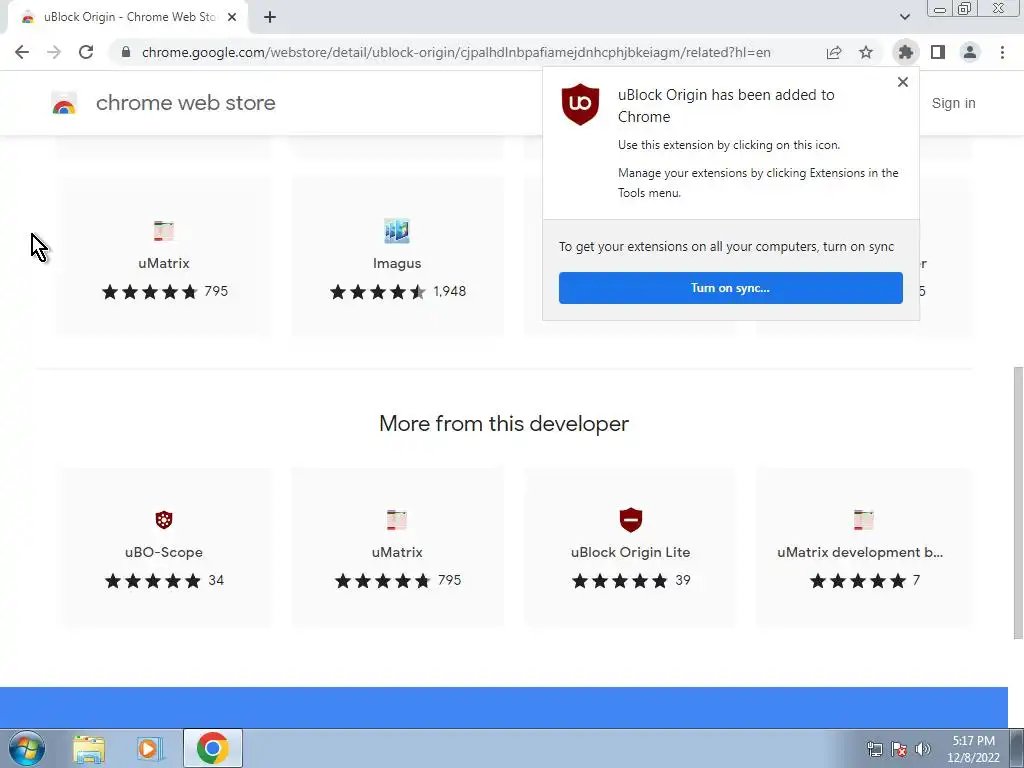Open the Extensions puzzle menu
Viewport: 1024px width, 768px height.
[x=905, y=52]
